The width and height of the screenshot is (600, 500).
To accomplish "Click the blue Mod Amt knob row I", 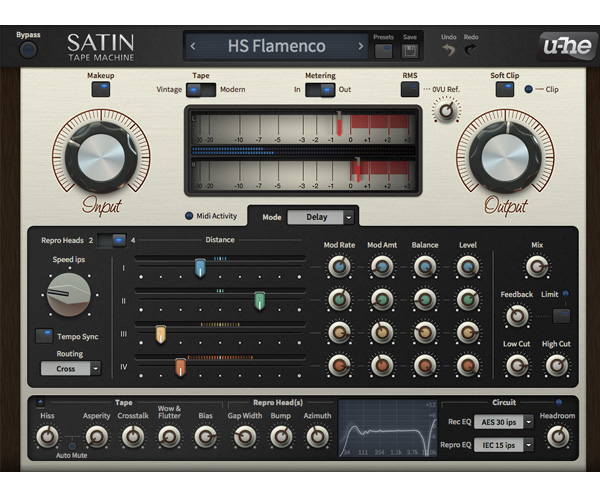I will point(382,267).
